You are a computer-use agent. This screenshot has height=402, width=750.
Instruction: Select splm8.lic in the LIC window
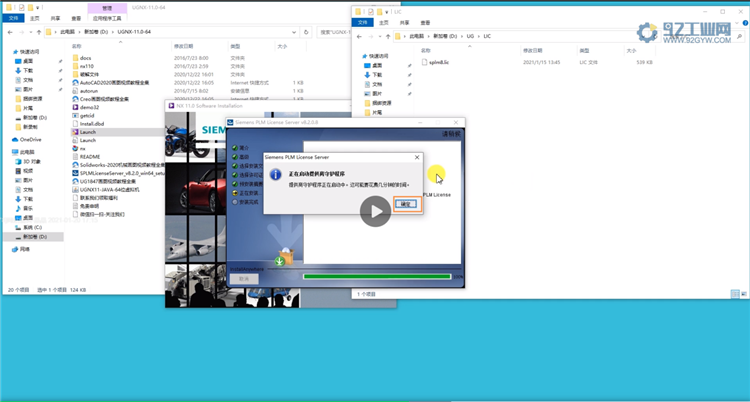439,62
